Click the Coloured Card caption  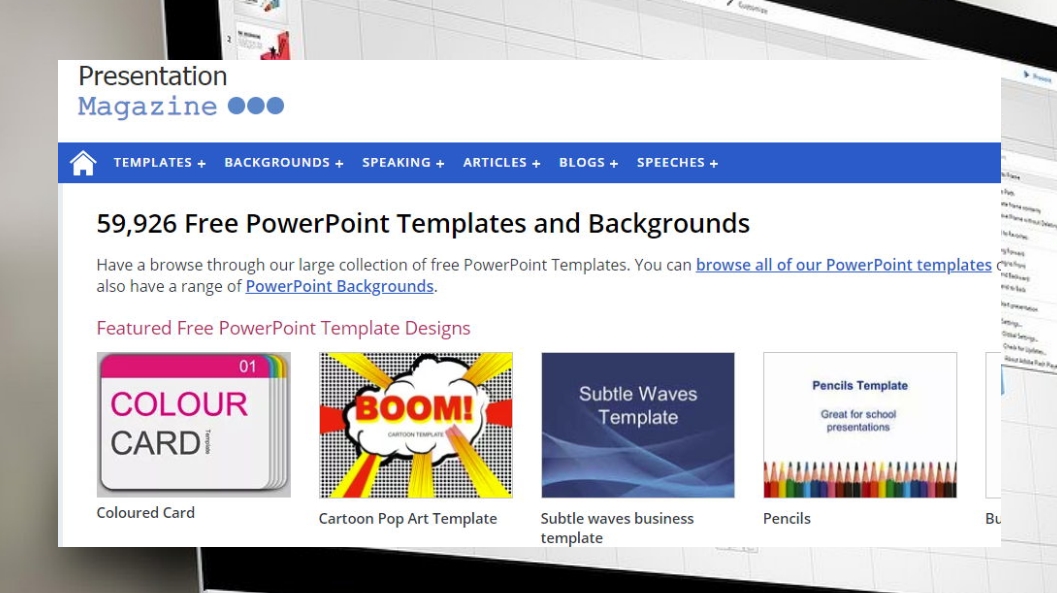[146, 513]
